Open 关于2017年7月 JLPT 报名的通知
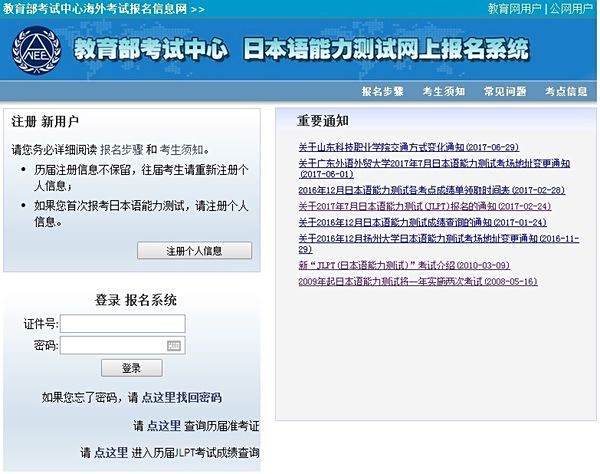600x474 pixels. pos(425,206)
